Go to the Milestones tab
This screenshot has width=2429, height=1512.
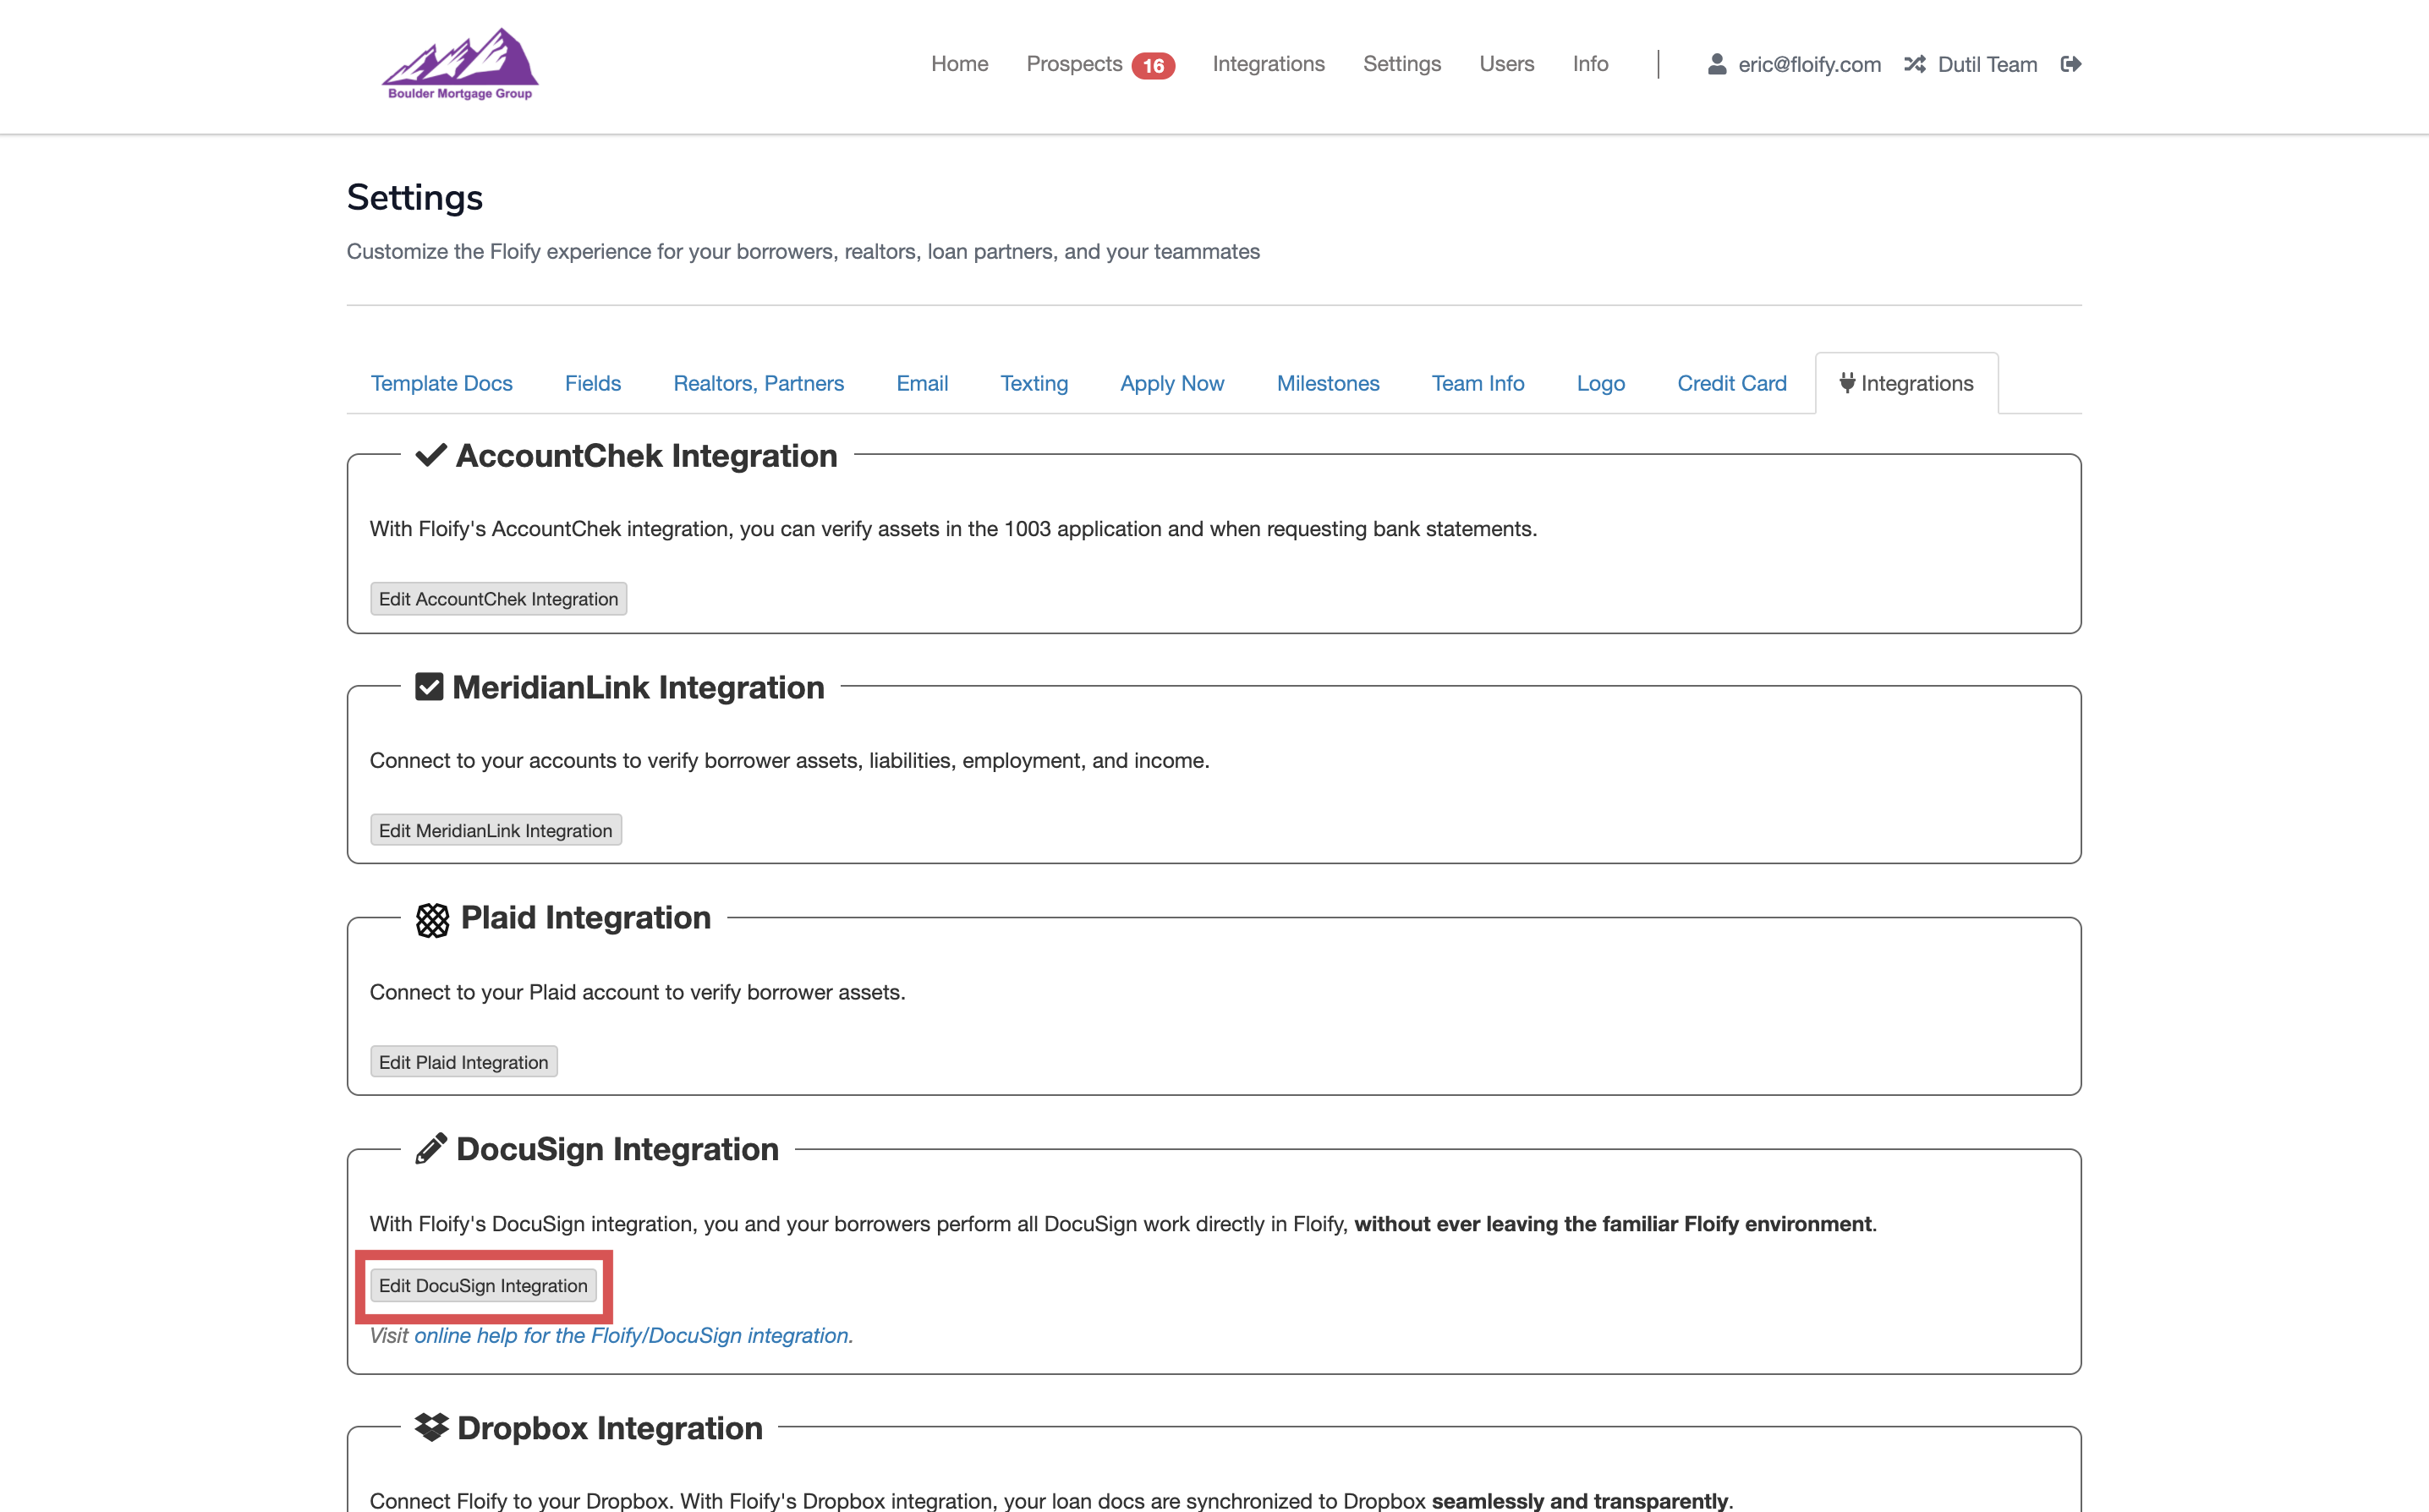click(x=1327, y=383)
